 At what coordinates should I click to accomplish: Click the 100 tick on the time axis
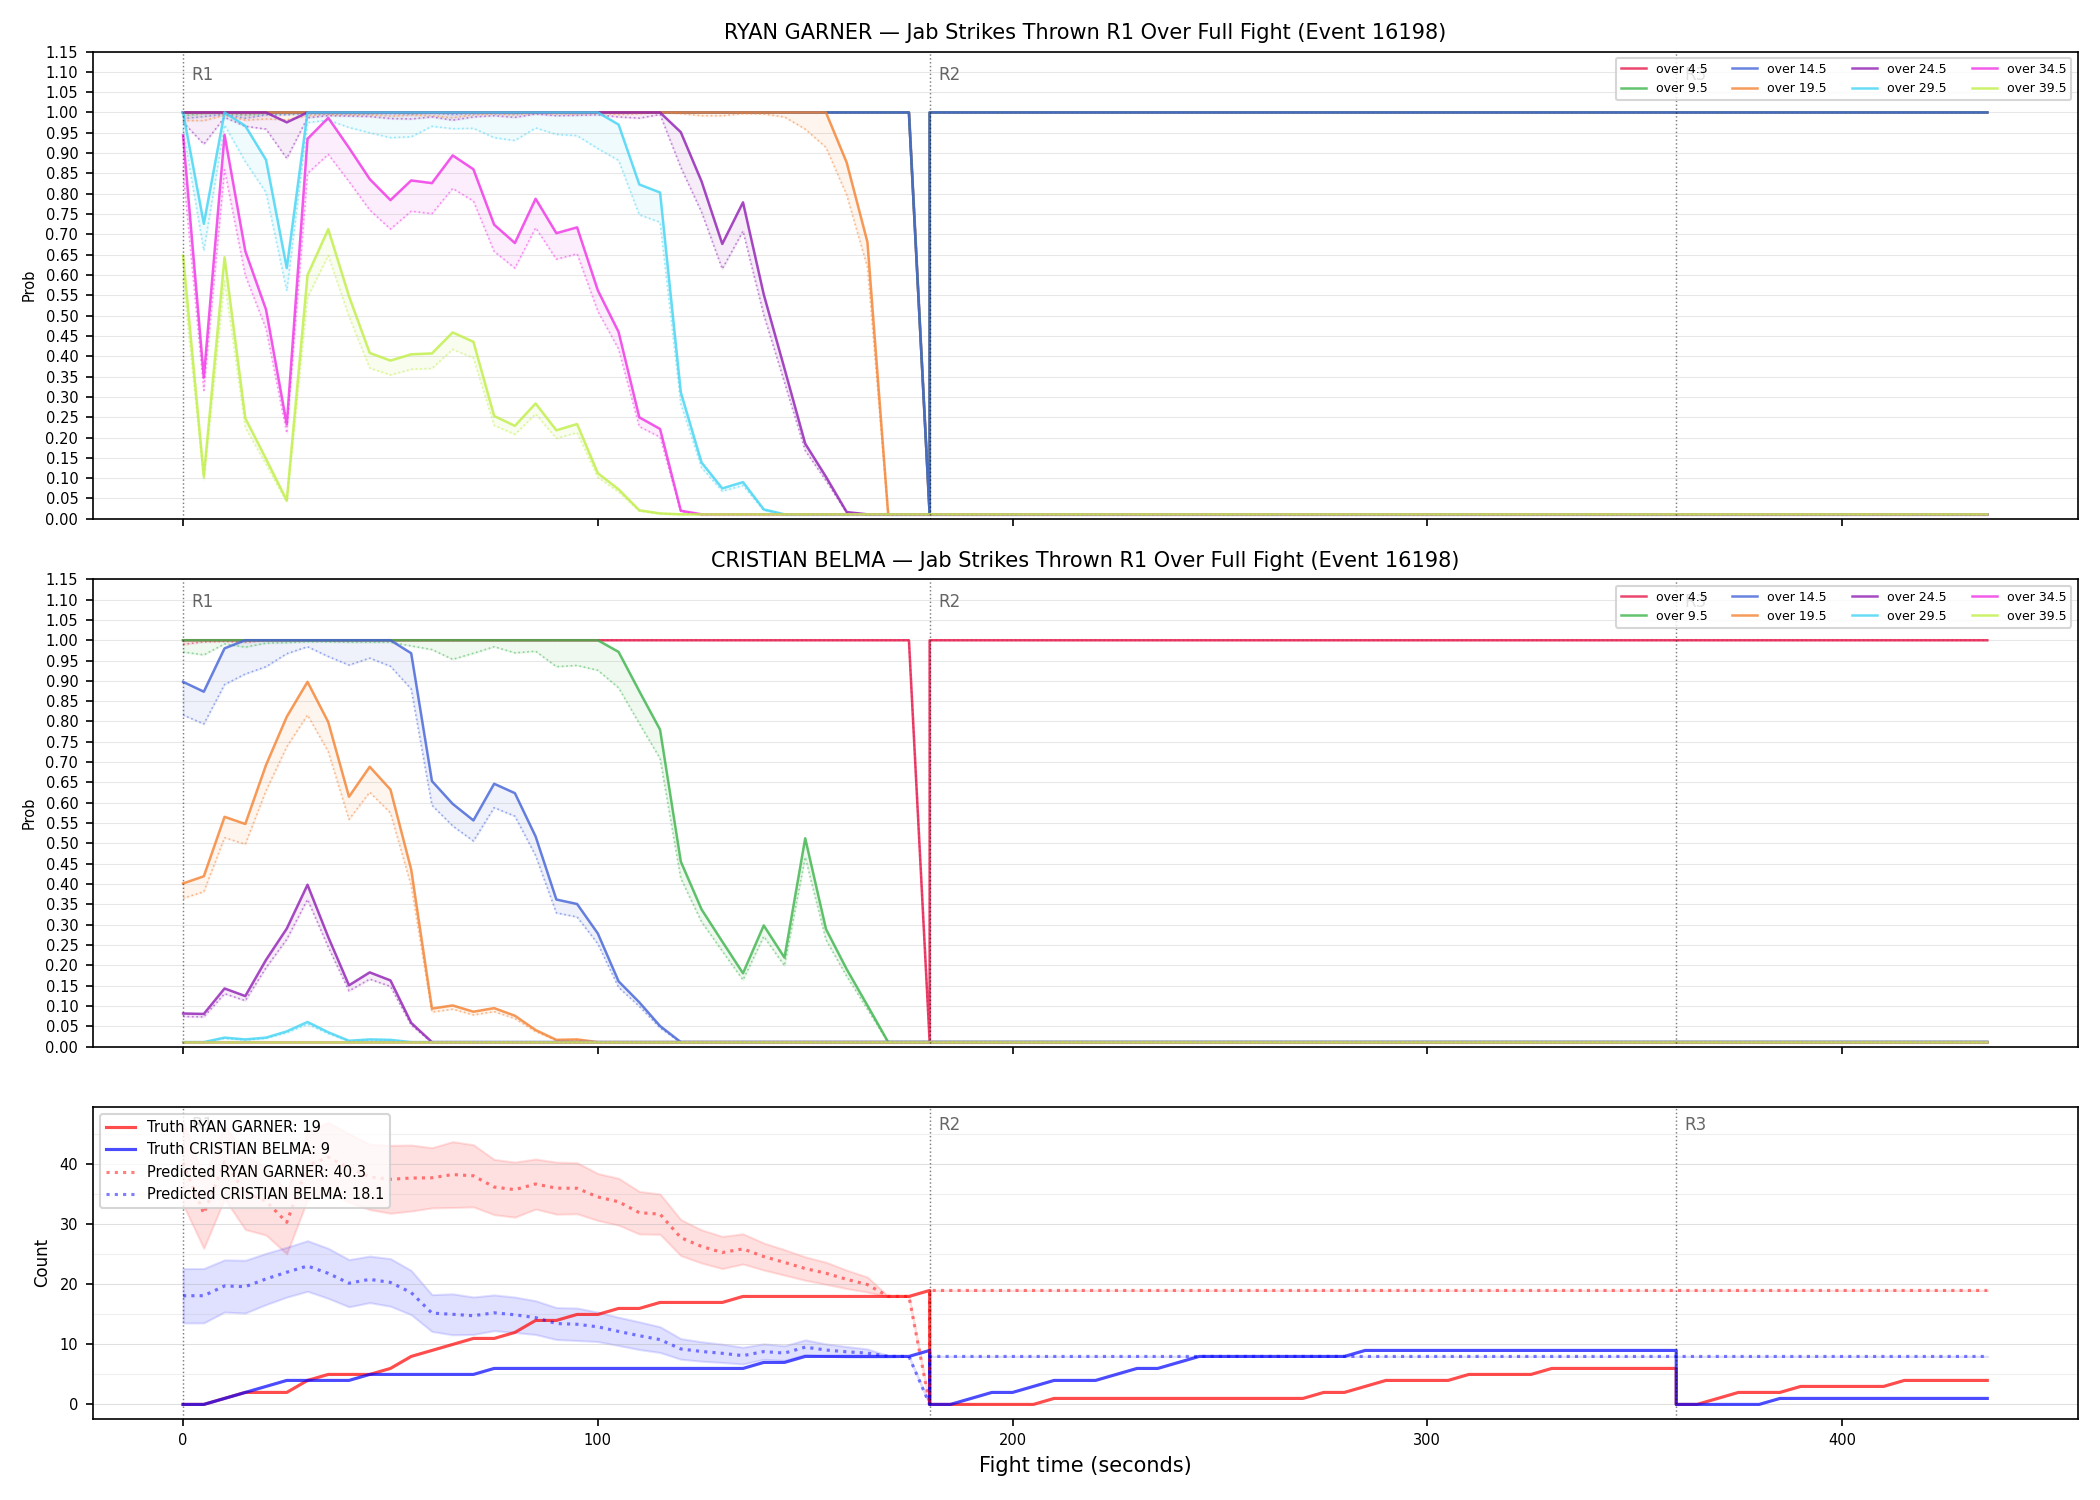(597, 1440)
